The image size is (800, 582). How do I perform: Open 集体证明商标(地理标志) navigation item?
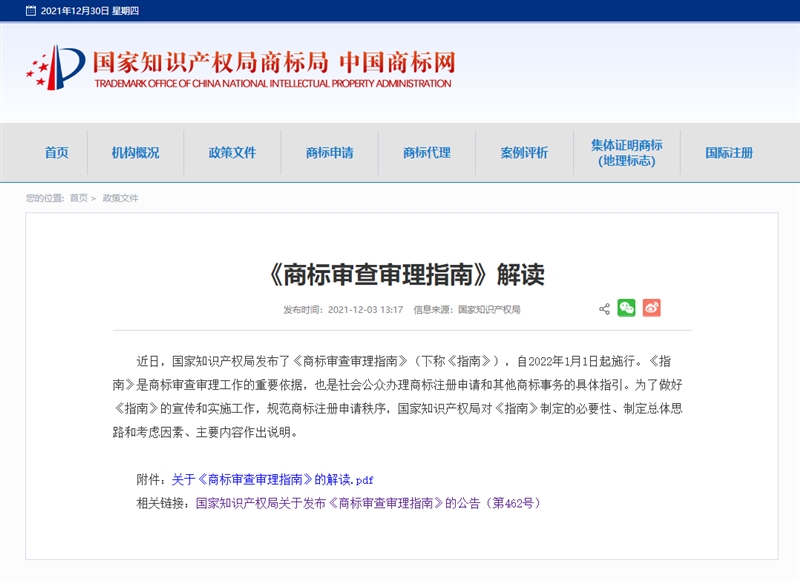[x=626, y=153]
